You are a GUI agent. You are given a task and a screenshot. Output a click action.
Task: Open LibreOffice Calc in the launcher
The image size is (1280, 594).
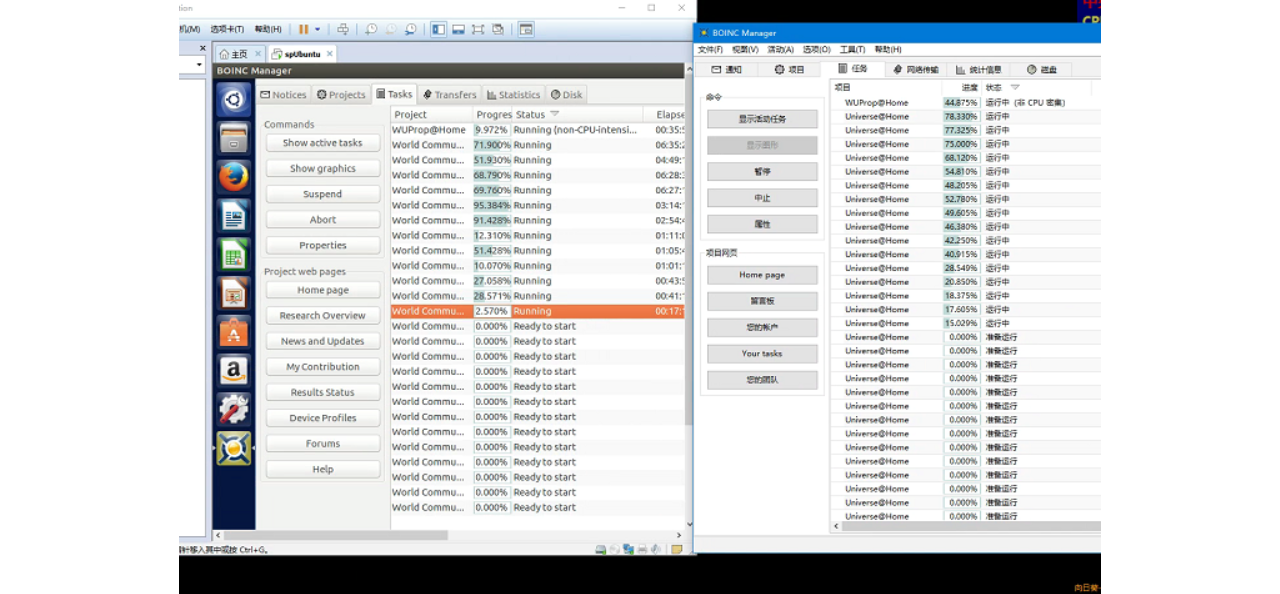click(x=234, y=254)
